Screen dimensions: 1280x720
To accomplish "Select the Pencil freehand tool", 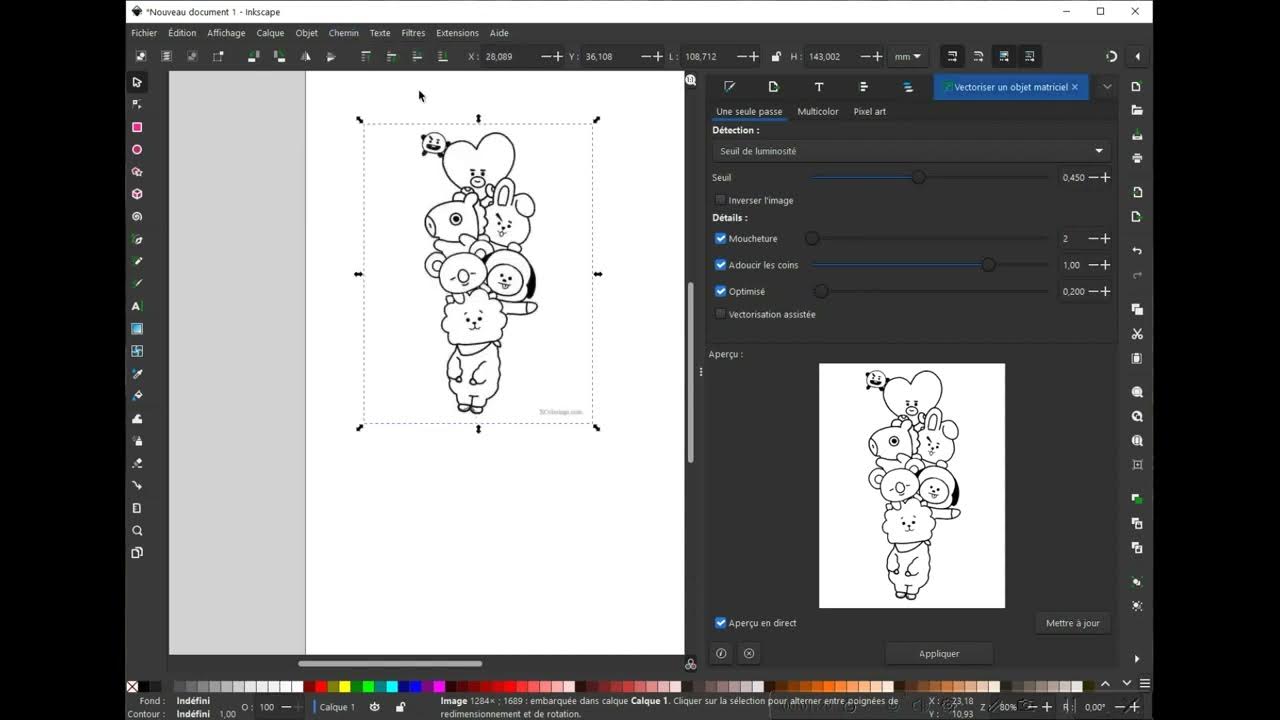I will pyautogui.click(x=137, y=261).
